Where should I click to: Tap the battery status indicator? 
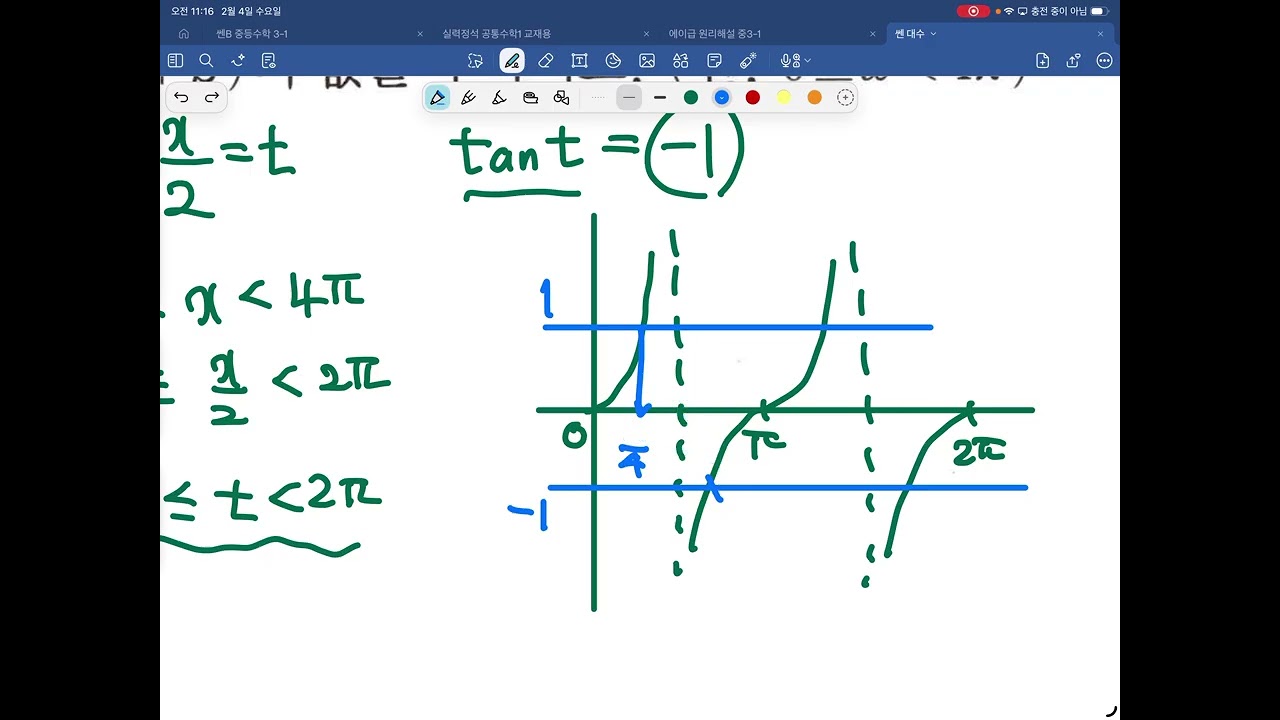pyautogui.click(x=1100, y=11)
